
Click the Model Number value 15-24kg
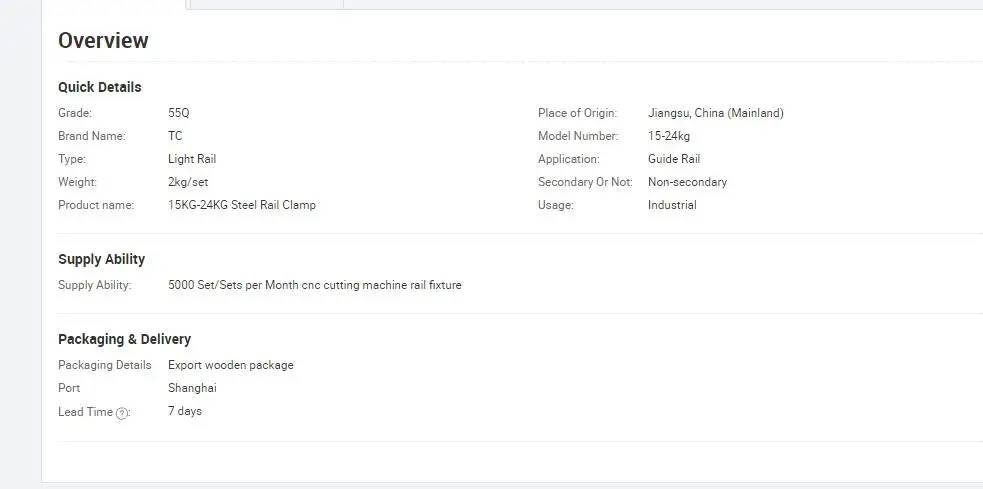click(669, 136)
